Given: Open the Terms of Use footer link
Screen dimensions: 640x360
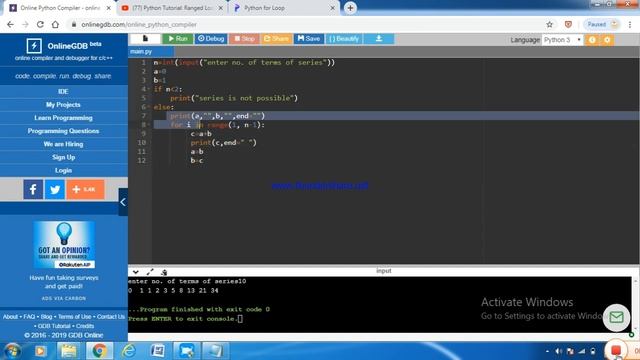Looking at the screenshot, I should click(74, 317).
